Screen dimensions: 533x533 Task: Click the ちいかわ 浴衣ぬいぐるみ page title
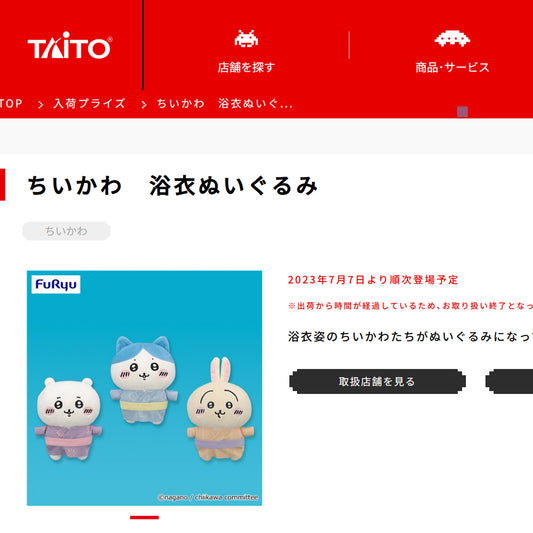[173, 186]
